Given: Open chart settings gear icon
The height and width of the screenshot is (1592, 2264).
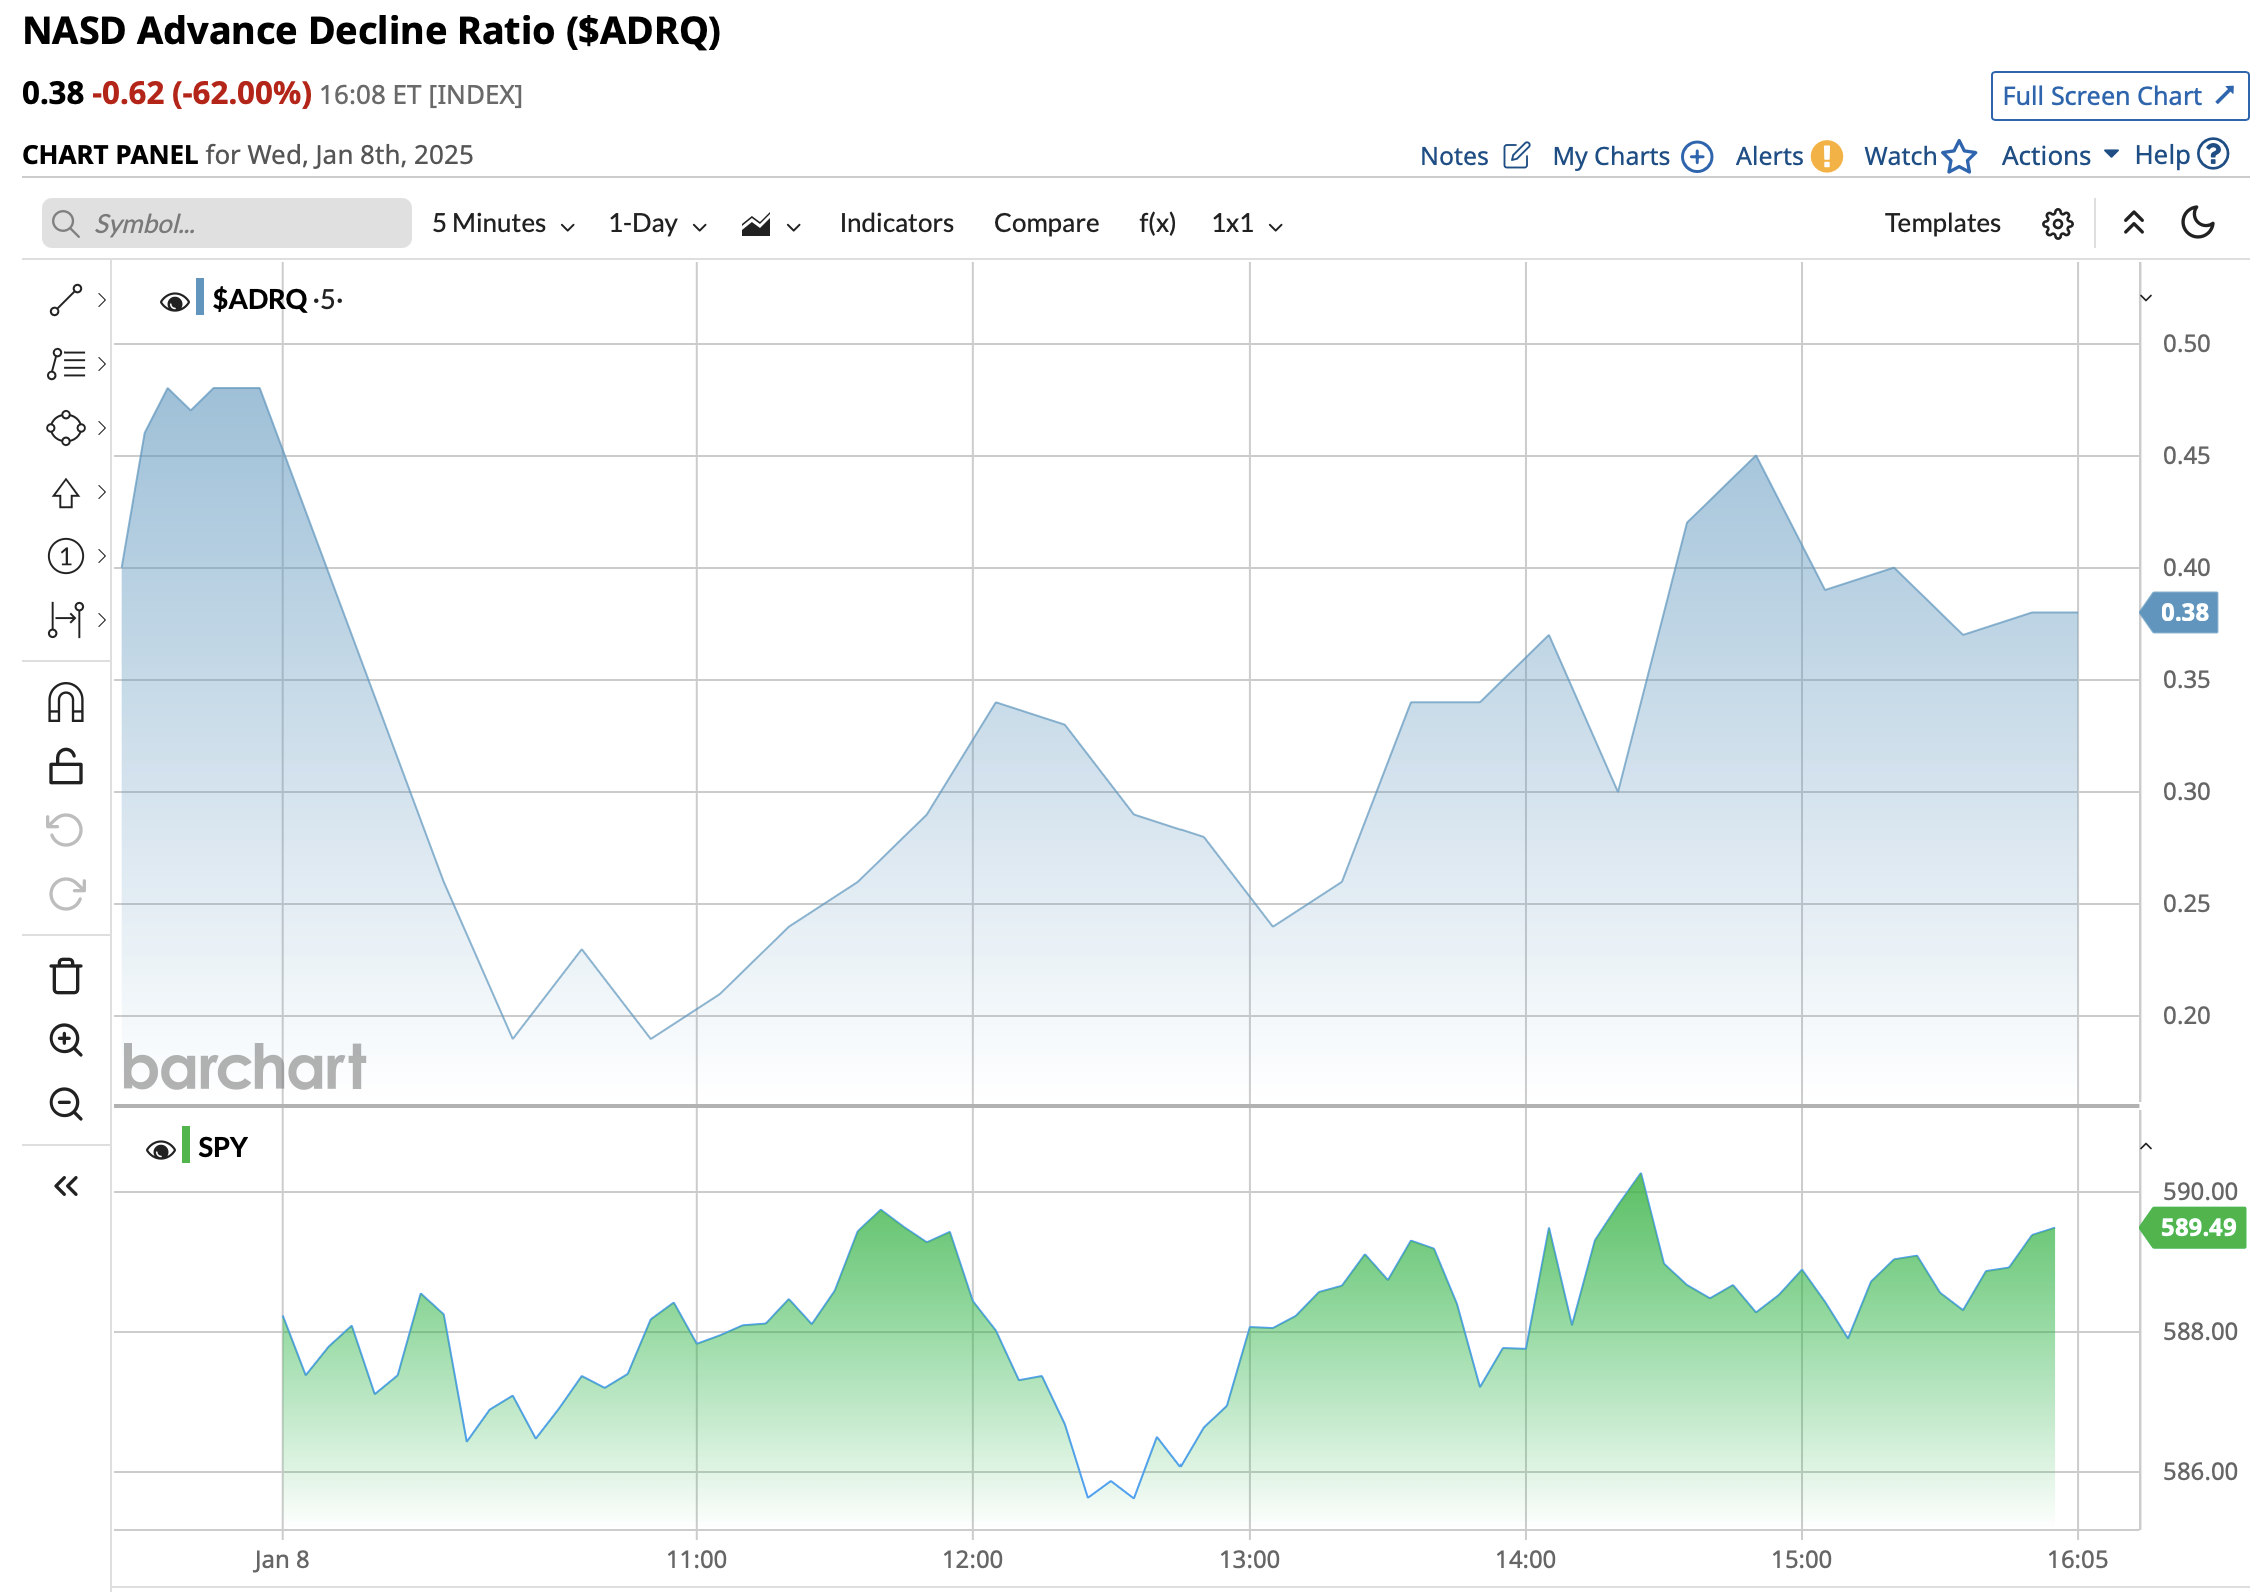Looking at the screenshot, I should (x=2057, y=223).
